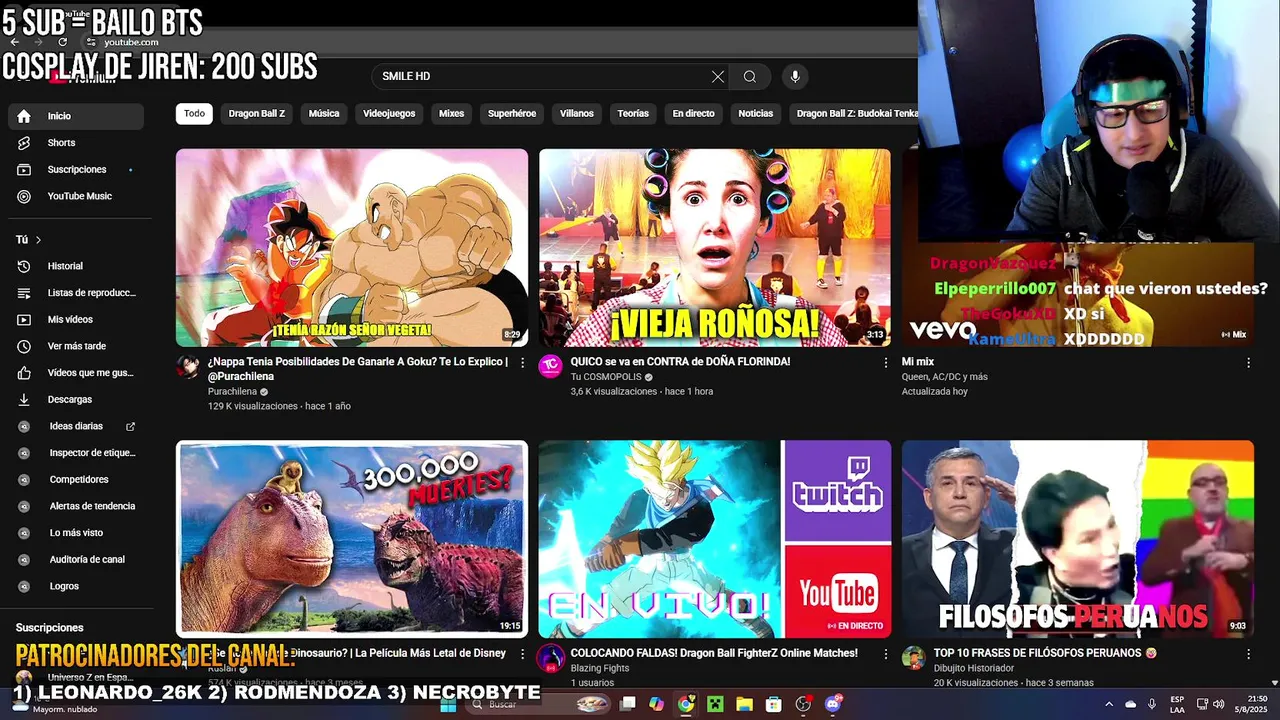
Task: Open options menu for the QUICO video
Action: (885, 363)
